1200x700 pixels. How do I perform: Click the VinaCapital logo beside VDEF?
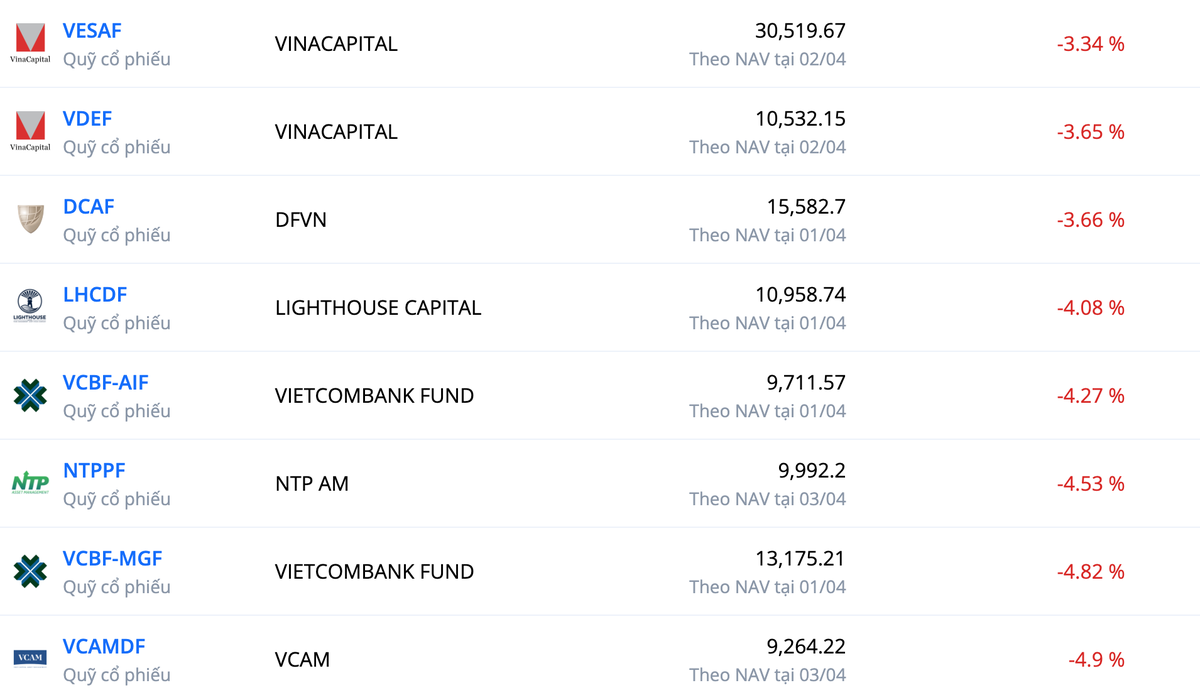30,132
